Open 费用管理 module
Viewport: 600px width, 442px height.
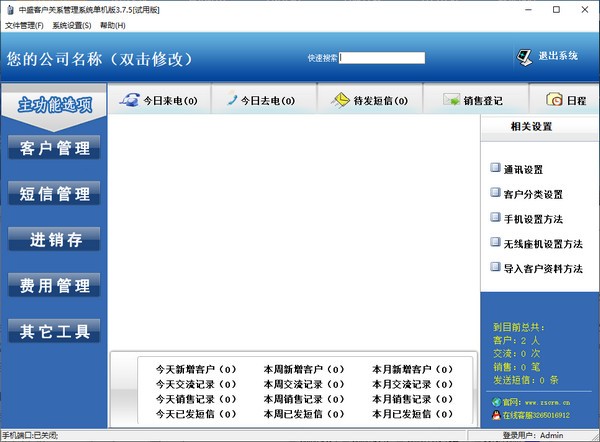pos(55,285)
